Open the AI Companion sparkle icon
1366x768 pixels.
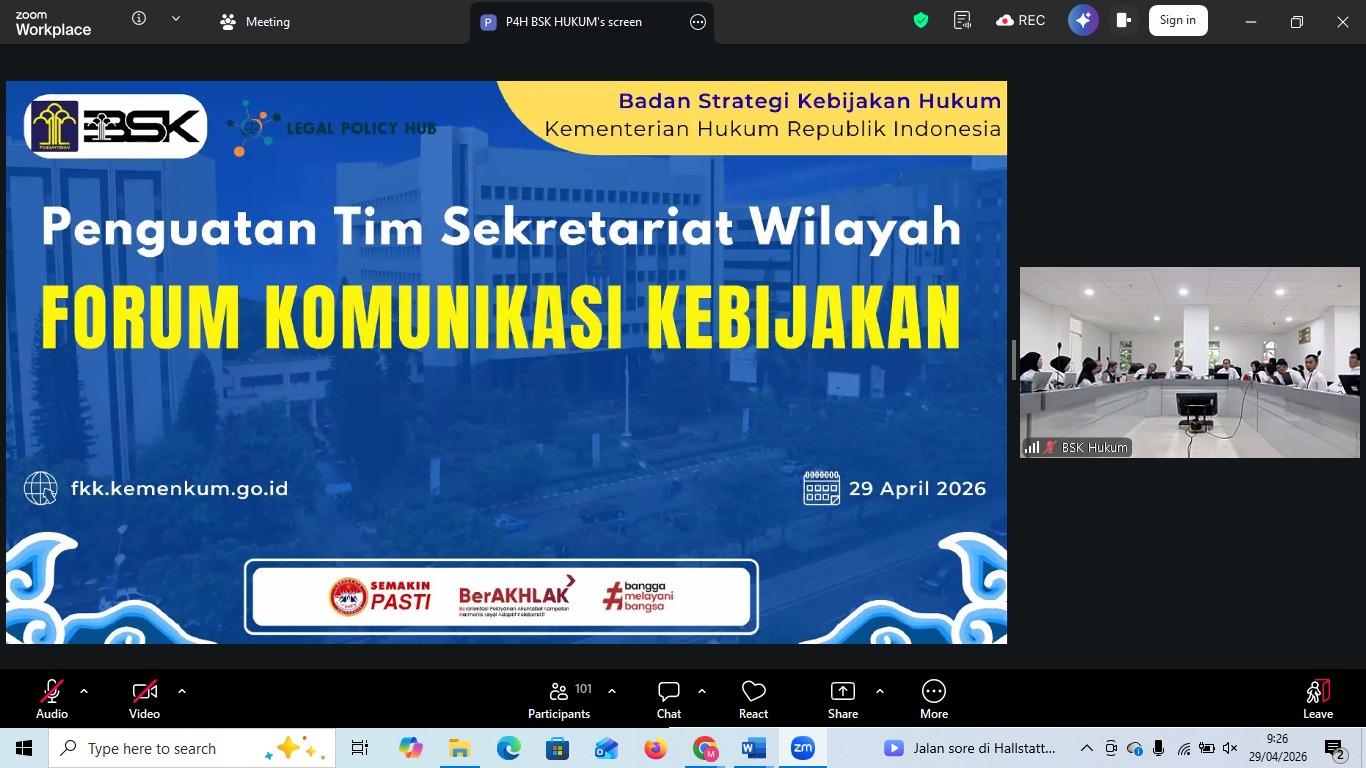pyautogui.click(x=1083, y=21)
